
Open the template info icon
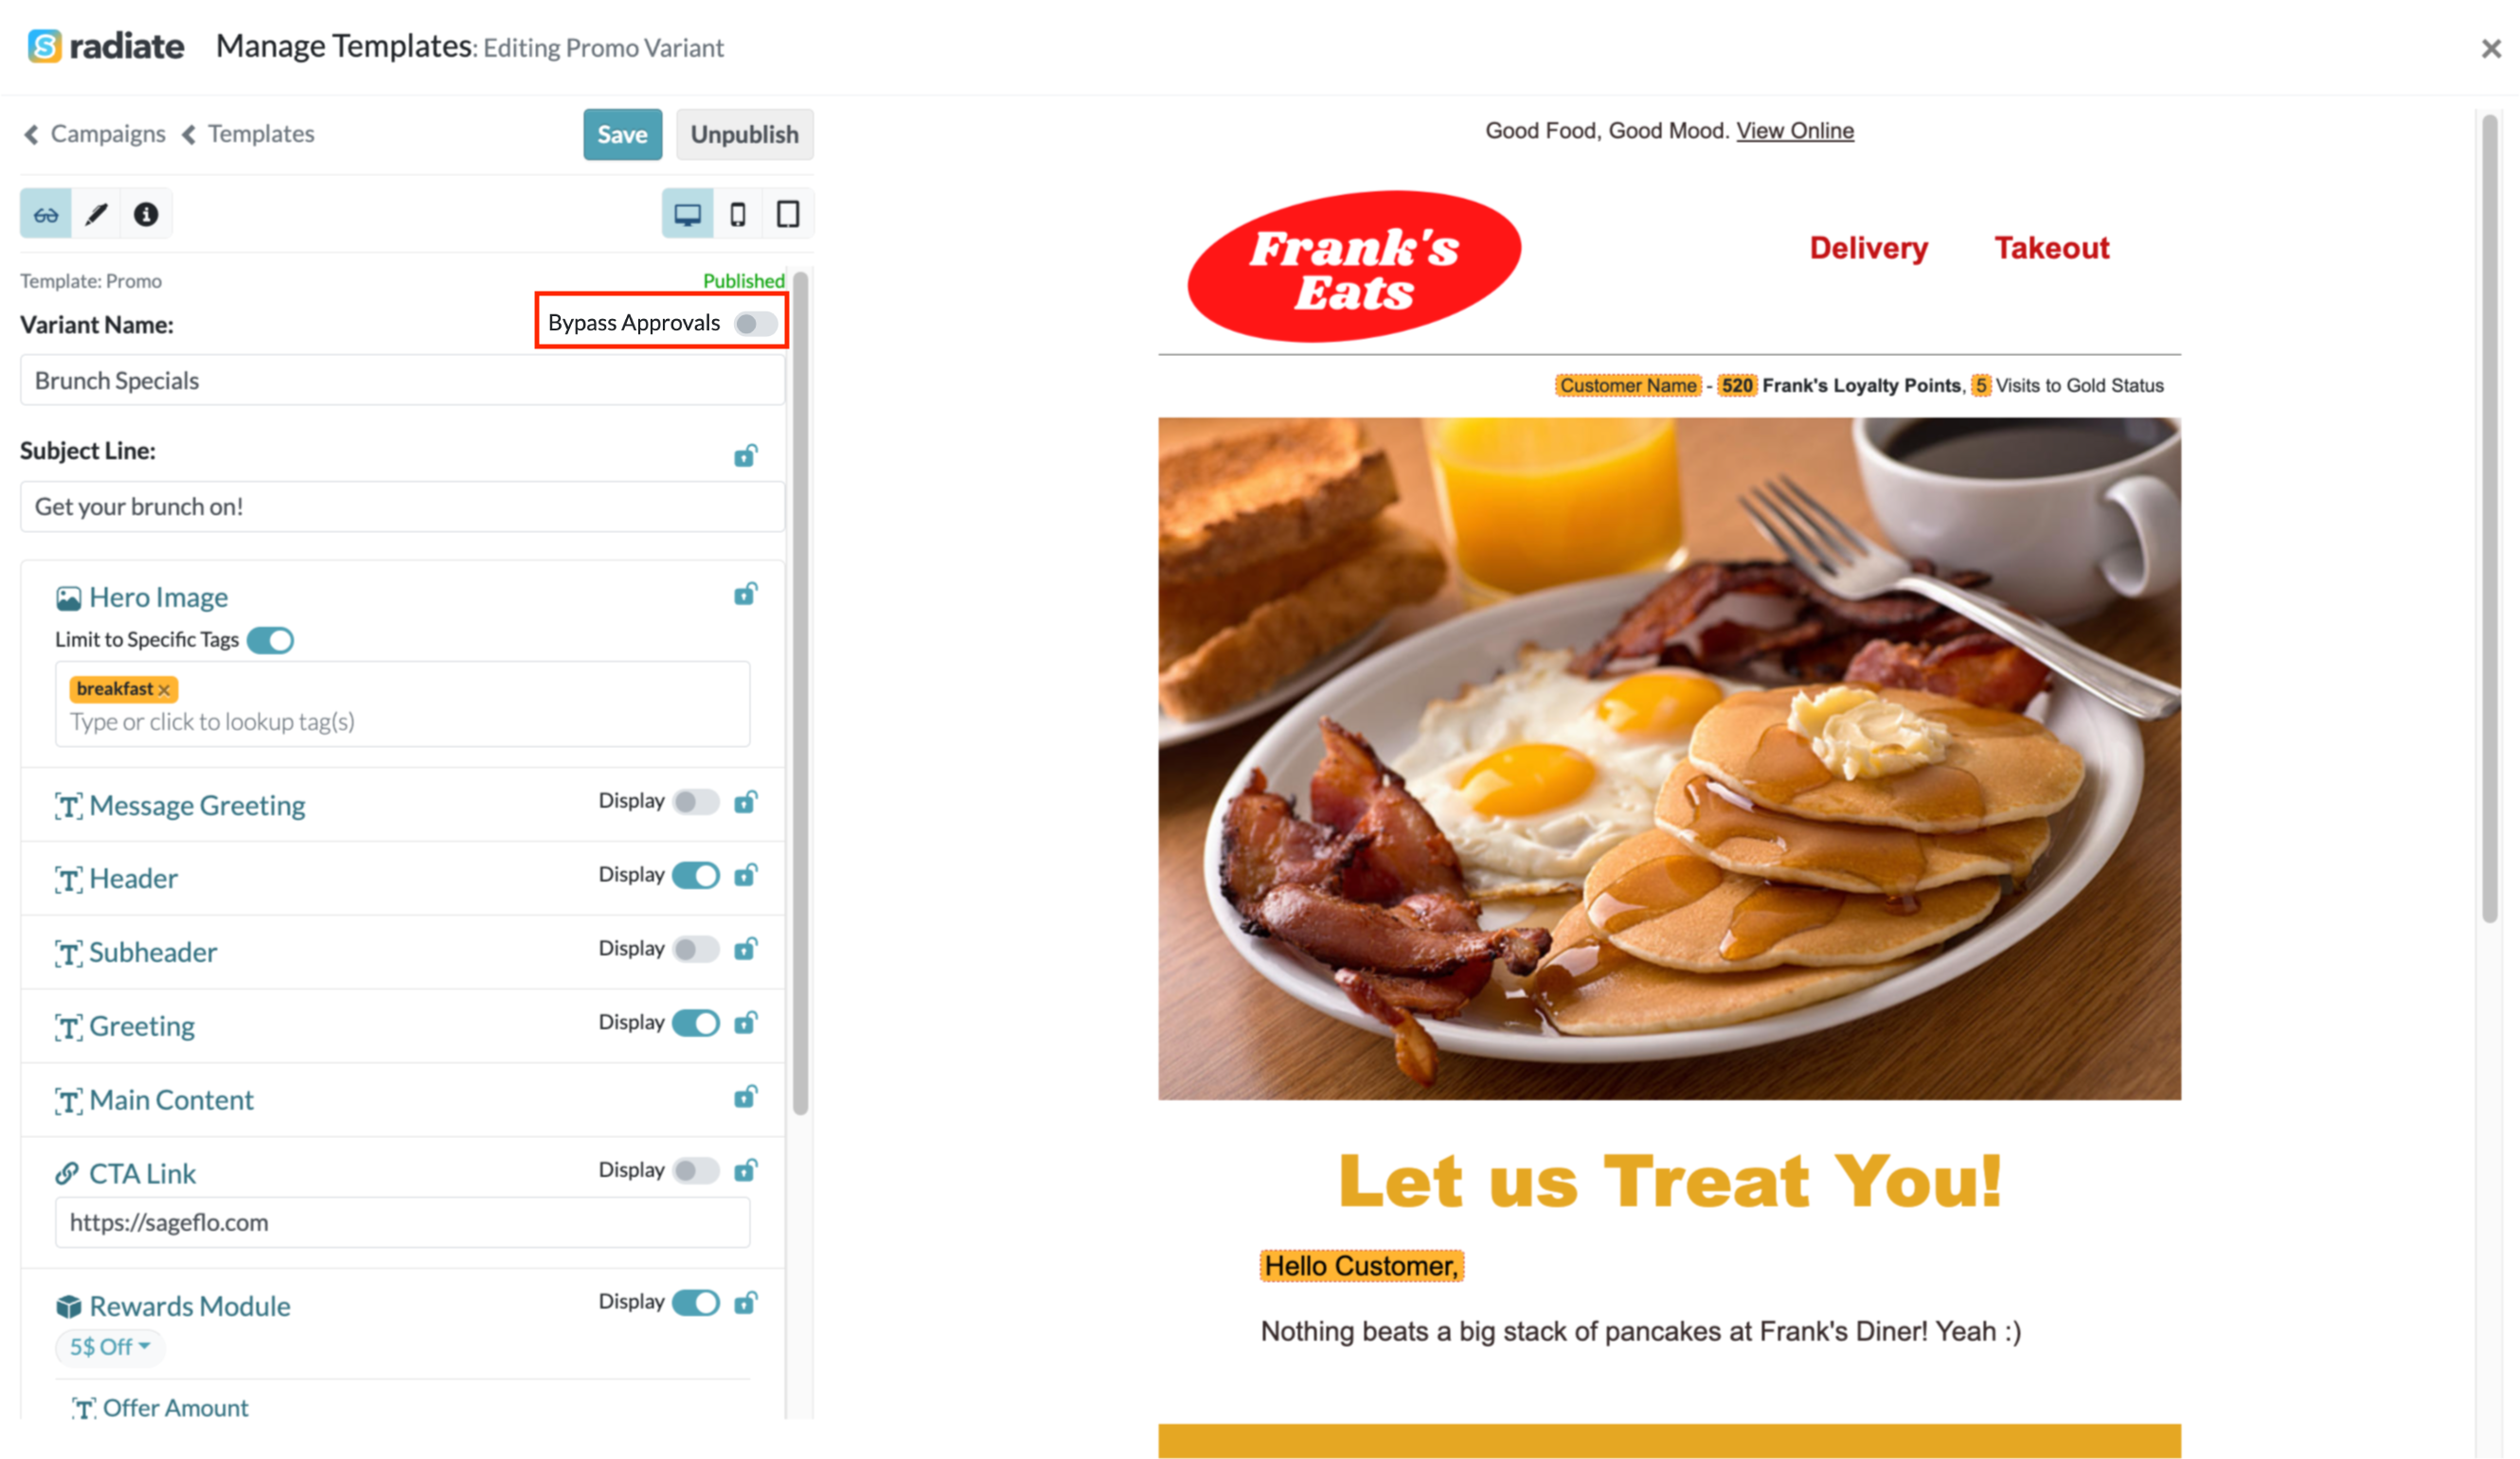tap(146, 214)
